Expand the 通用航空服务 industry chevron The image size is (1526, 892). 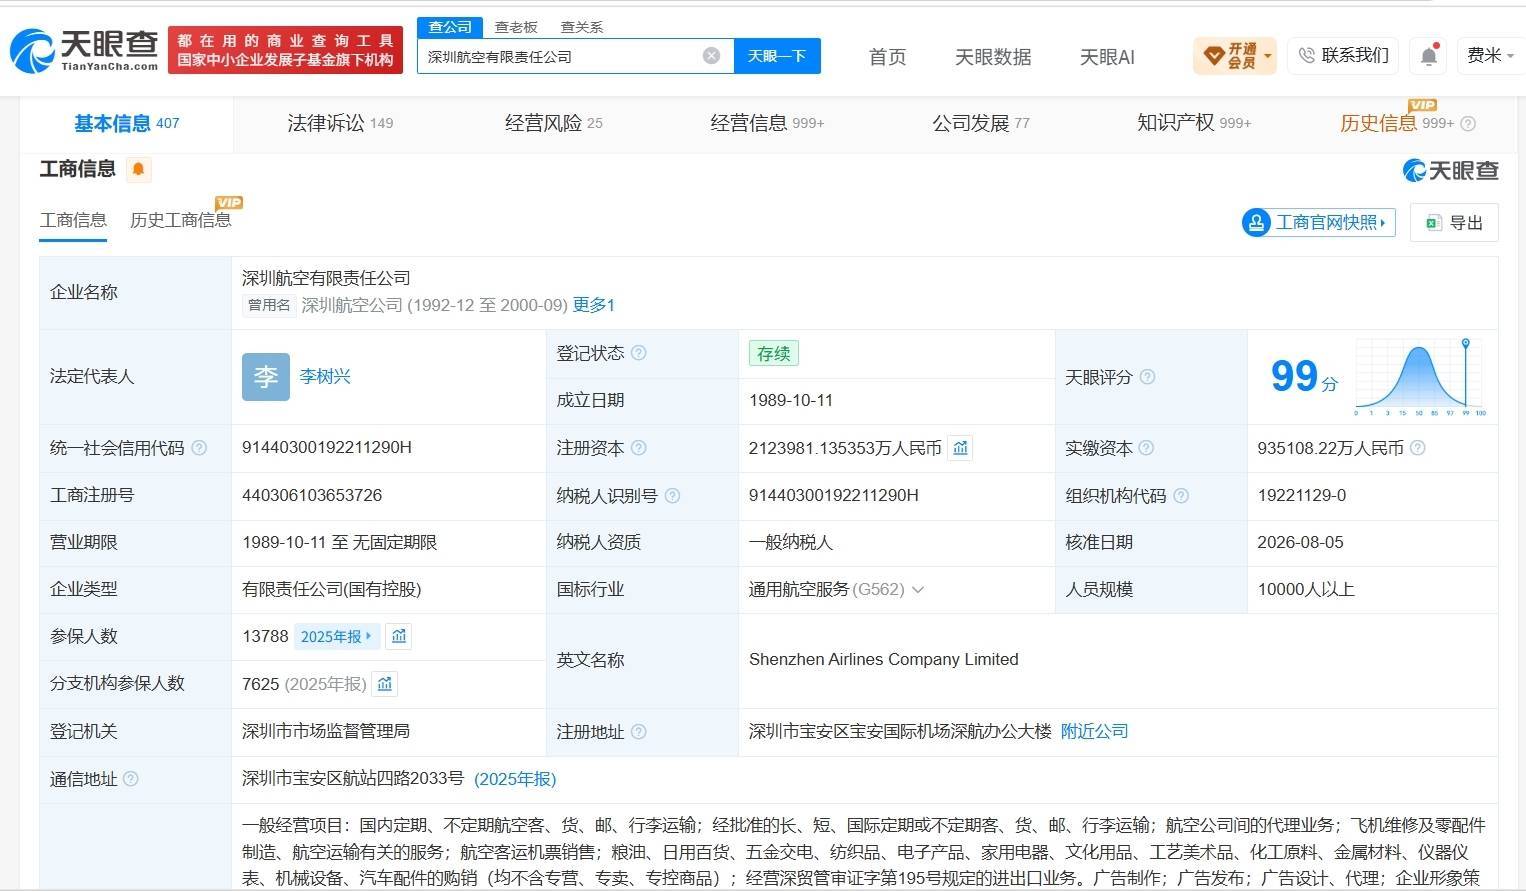tap(918, 590)
